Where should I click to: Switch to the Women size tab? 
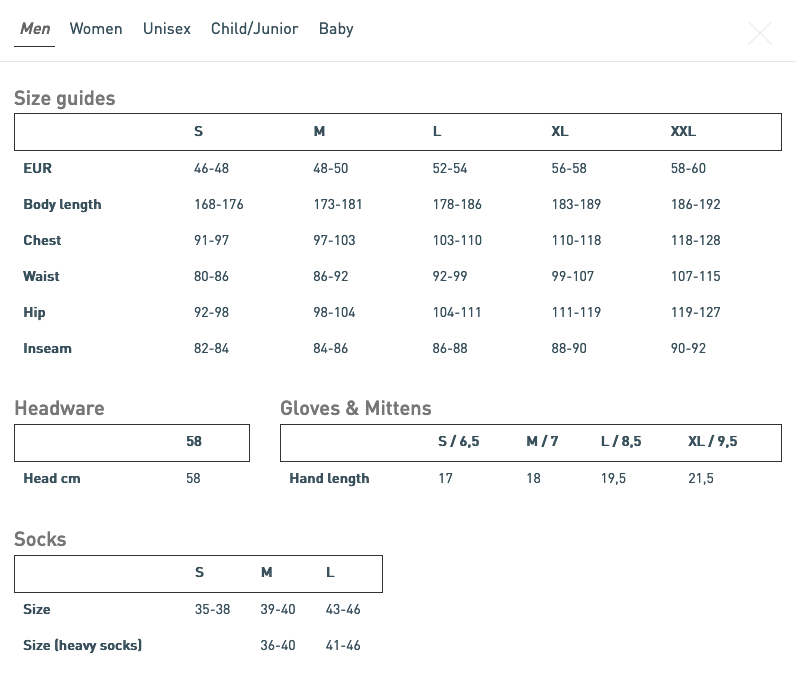pyautogui.click(x=96, y=29)
